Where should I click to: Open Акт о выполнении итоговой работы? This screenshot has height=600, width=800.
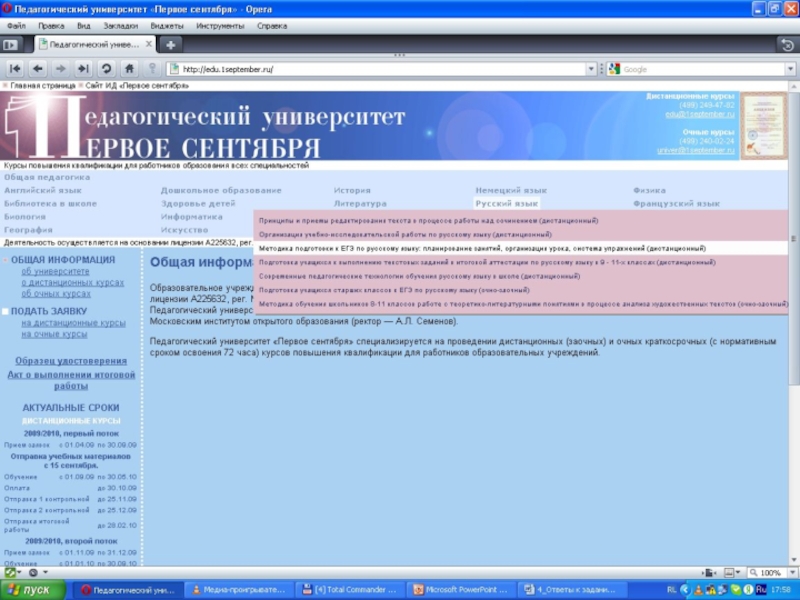[71, 380]
